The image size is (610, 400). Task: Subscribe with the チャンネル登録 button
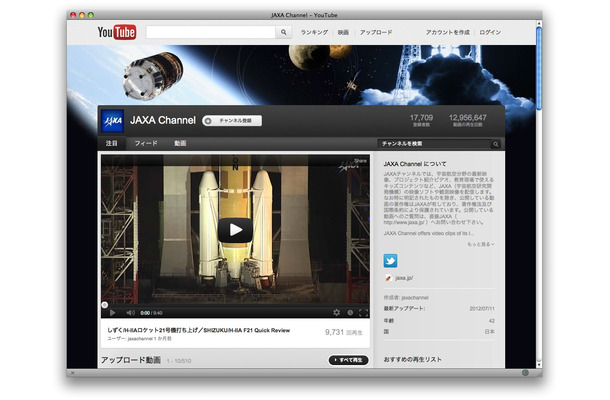(x=232, y=121)
